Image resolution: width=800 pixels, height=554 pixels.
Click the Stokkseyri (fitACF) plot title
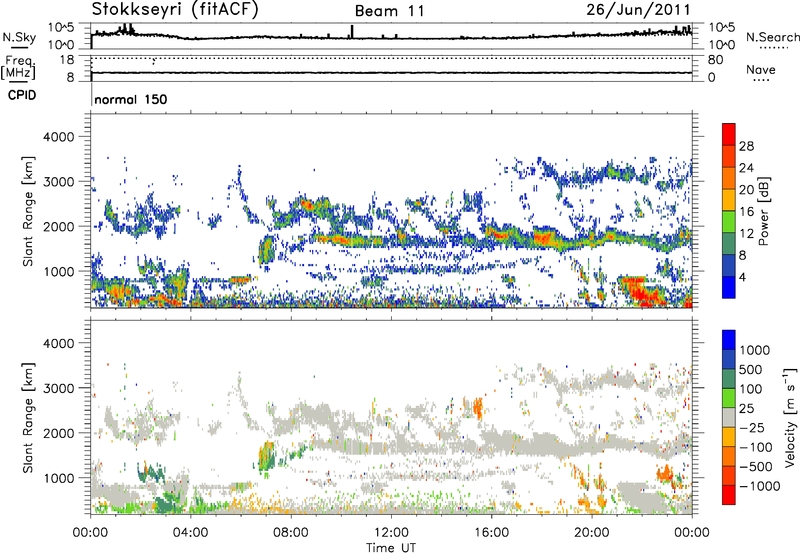[175, 9]
